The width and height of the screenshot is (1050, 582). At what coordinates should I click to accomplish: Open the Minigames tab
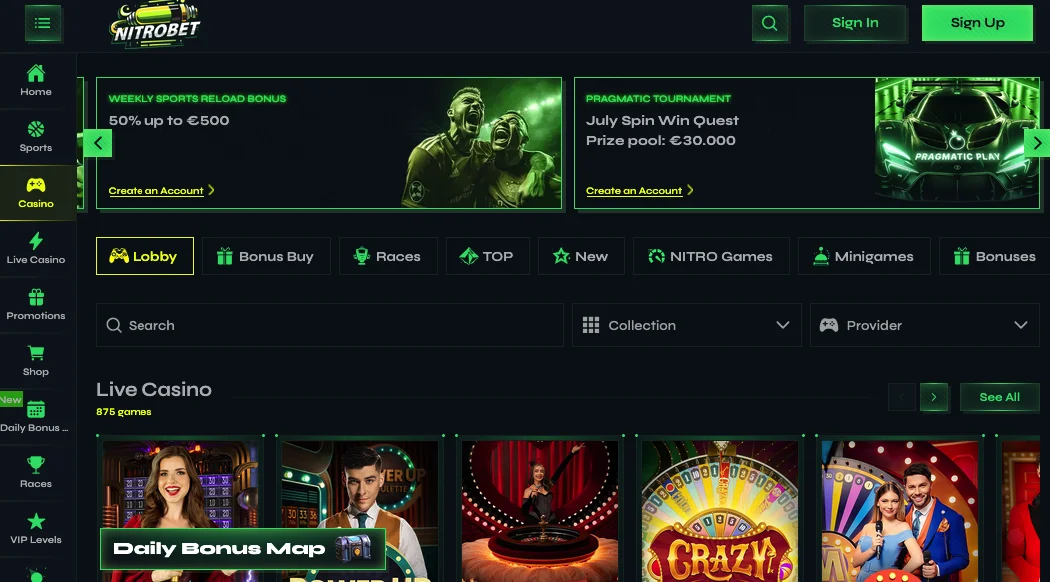(864, 256)
